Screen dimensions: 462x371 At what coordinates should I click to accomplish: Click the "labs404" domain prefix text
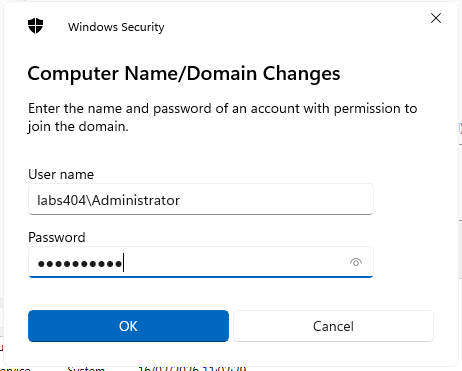click(x=62, y=200)
